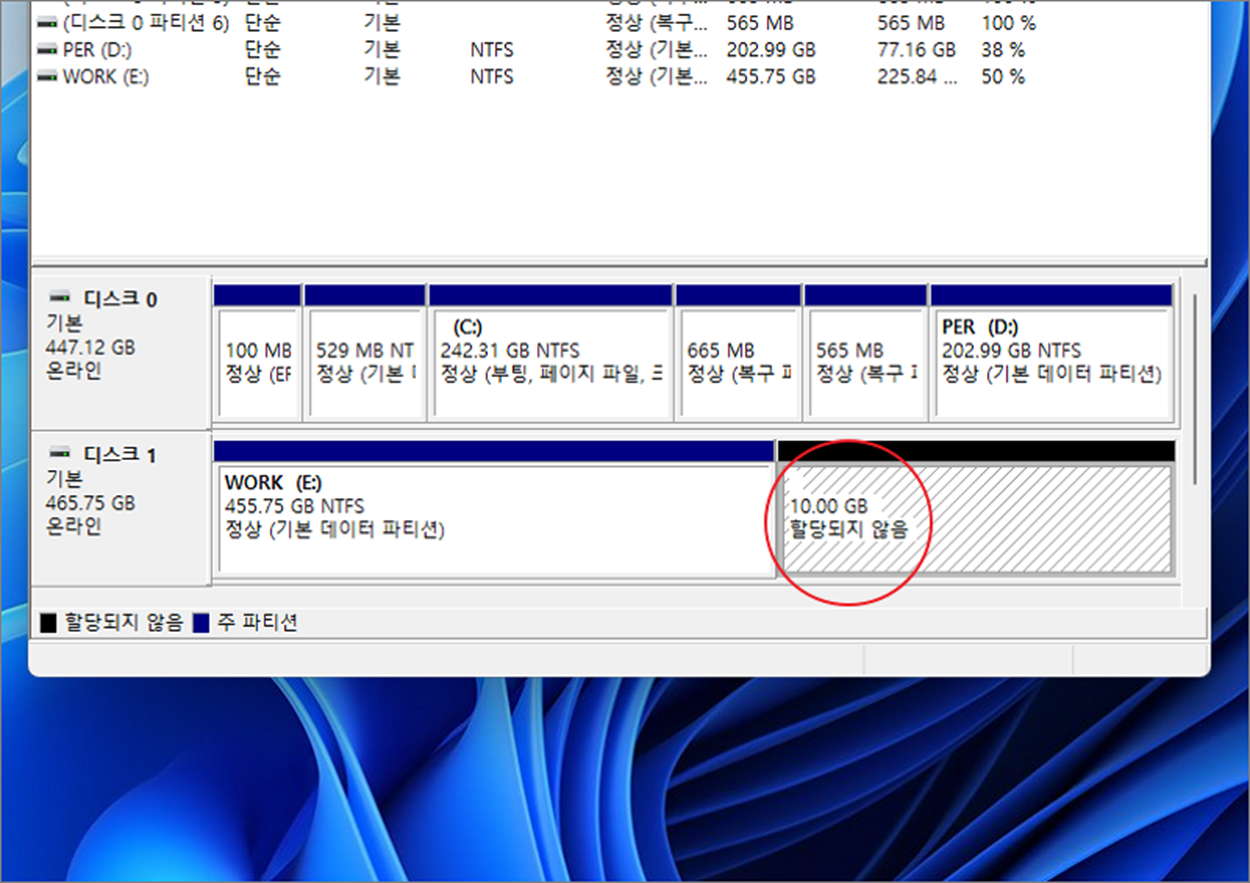Select the 디스크 1 label panel
The image size is (1250, 883).
coord(121,507)
